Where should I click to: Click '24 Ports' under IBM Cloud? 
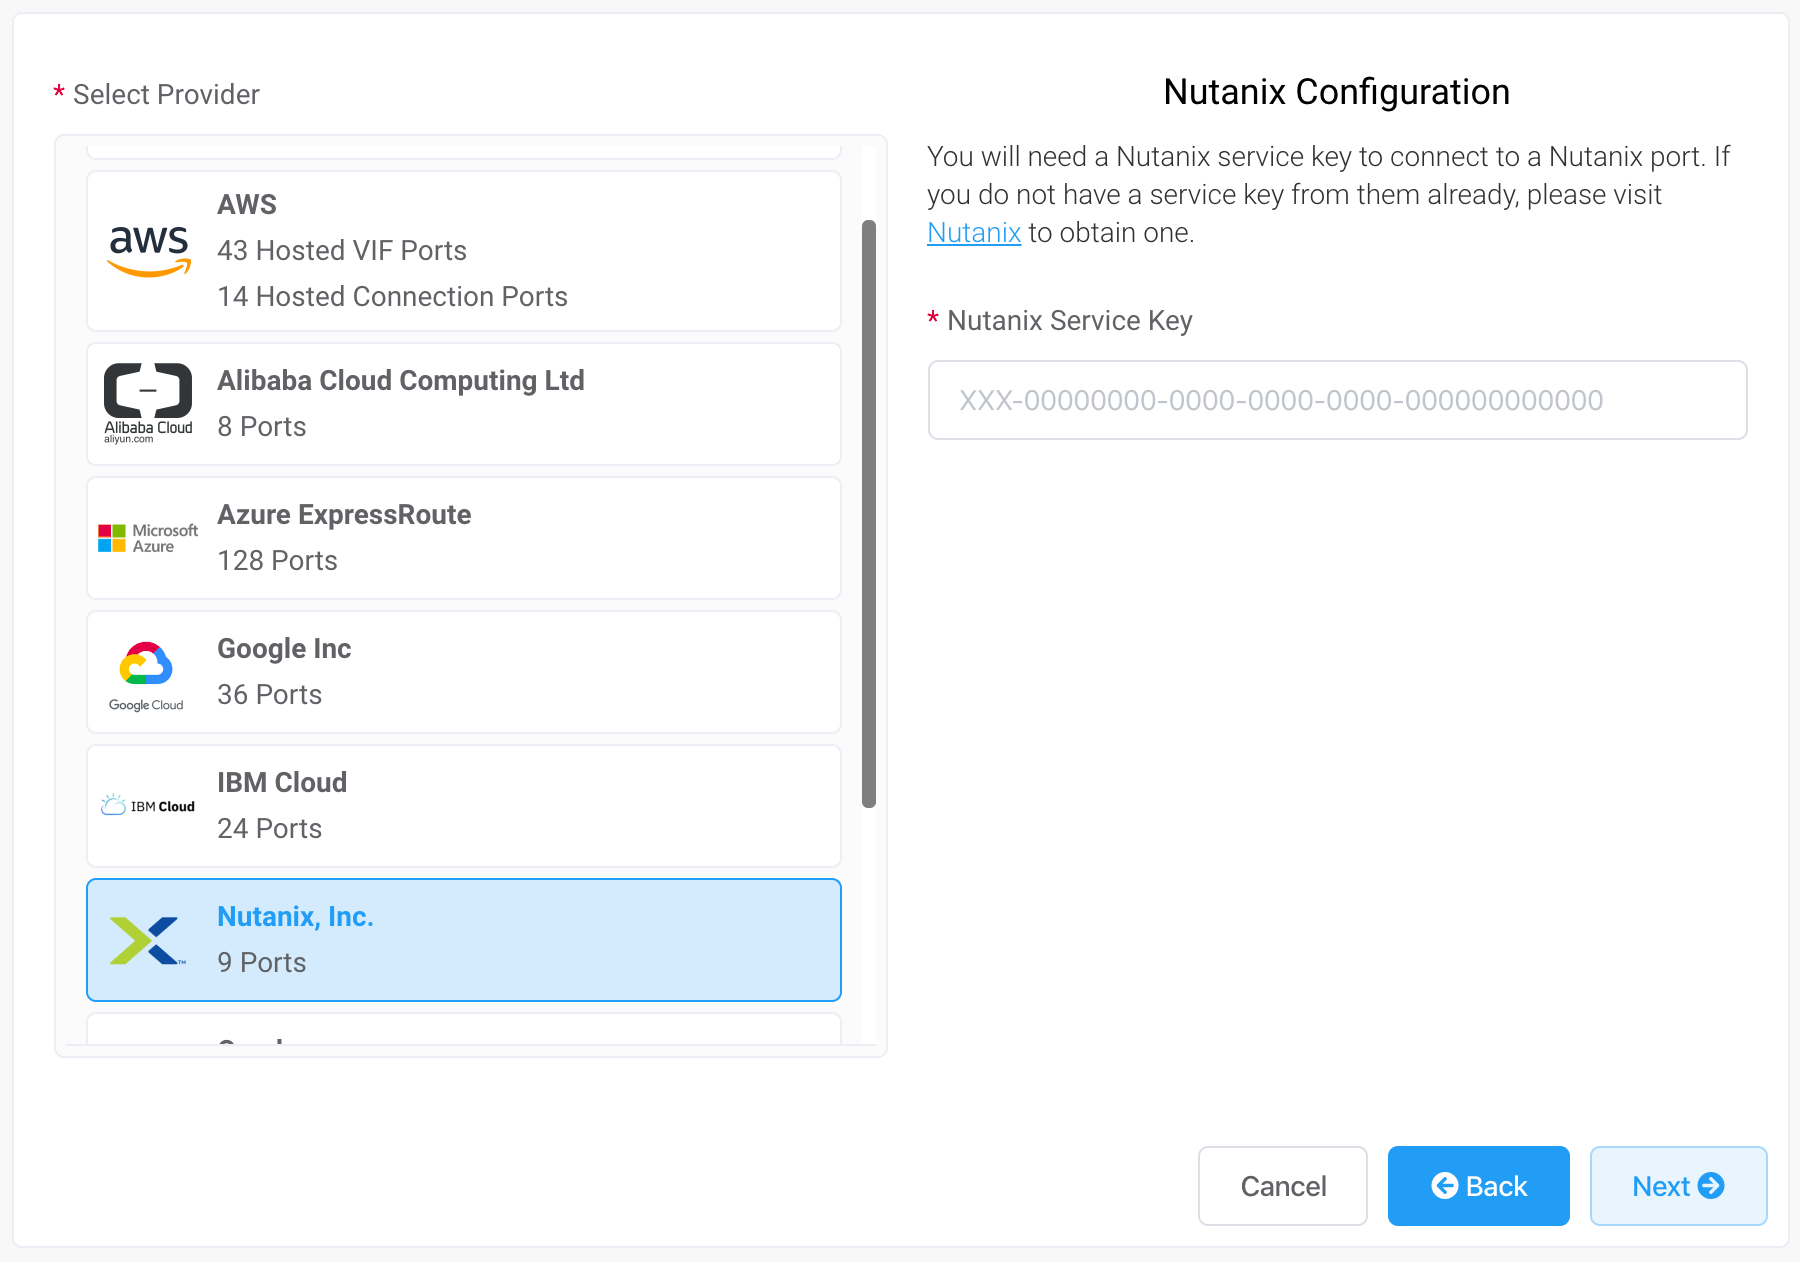[x=269, y=828]
